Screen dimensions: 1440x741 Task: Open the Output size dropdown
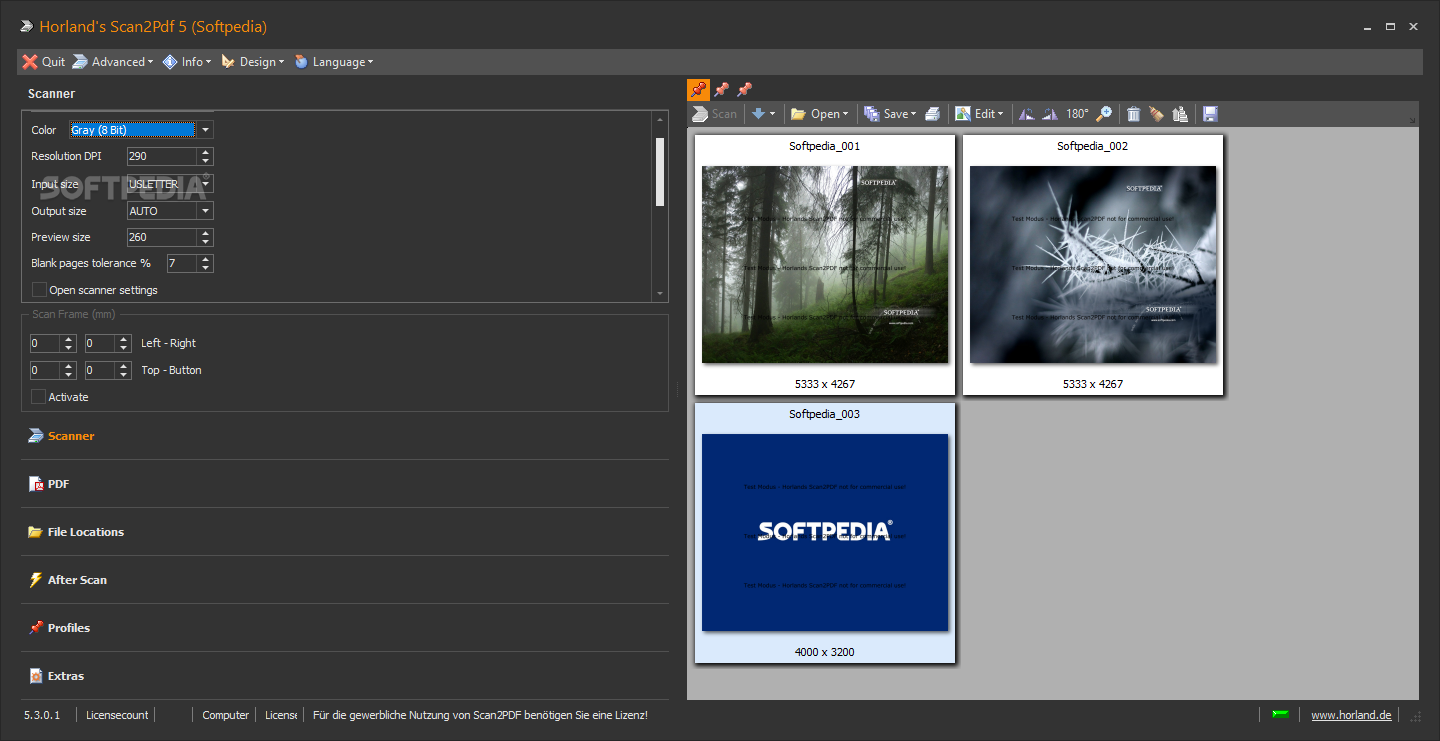(x=205, y=211)
